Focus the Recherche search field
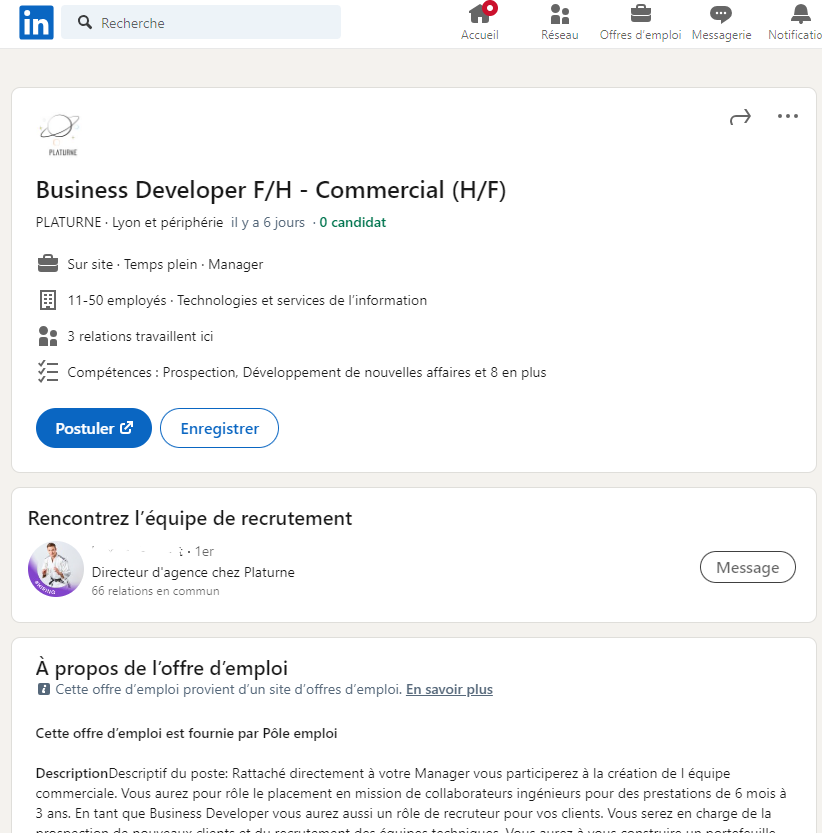This screenshot has height=833, width=822. pyautogui.click(x=201, y=22)
